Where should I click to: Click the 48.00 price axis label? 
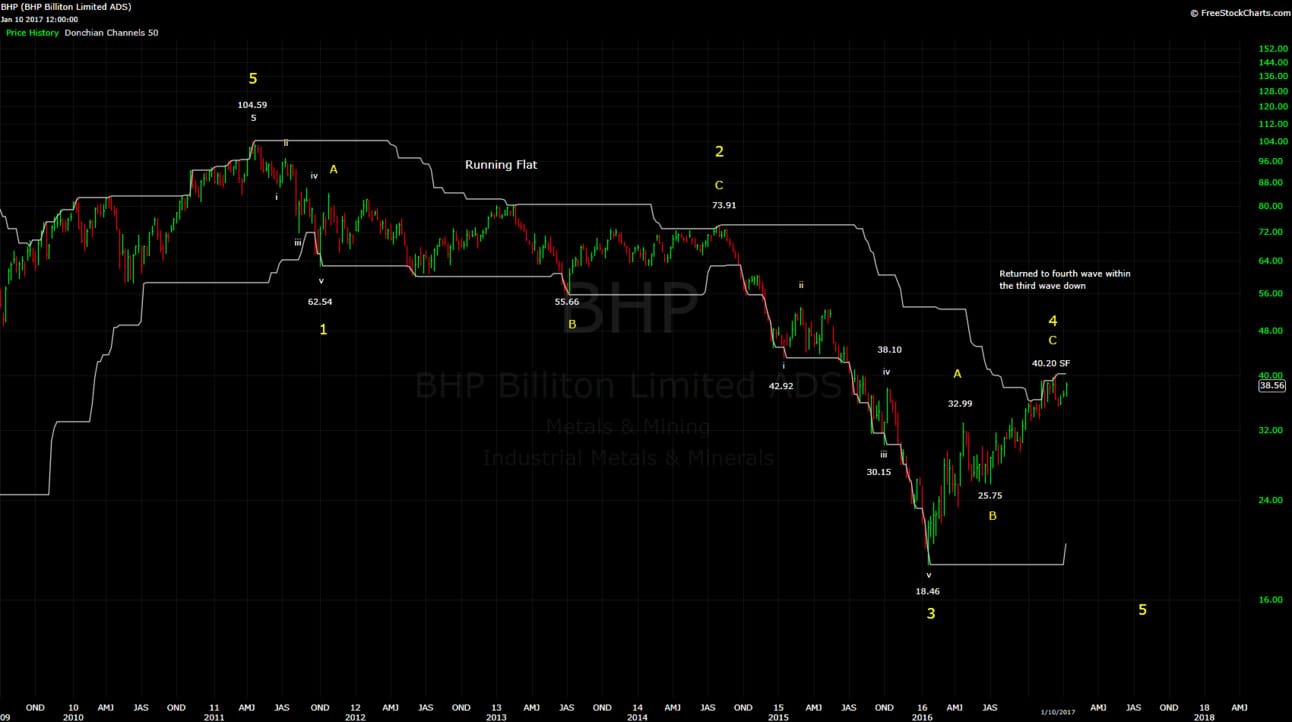tap(1272, 331)
